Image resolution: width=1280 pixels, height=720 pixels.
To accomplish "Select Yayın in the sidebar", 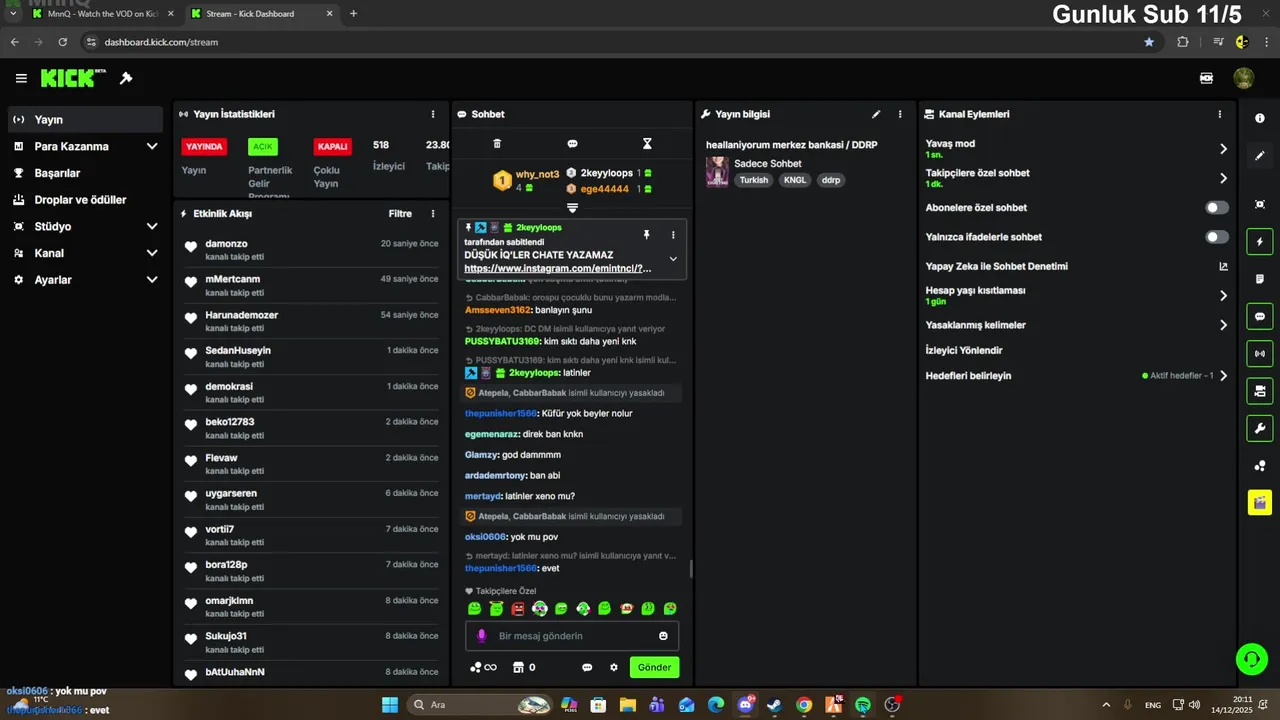I will 84,119.
